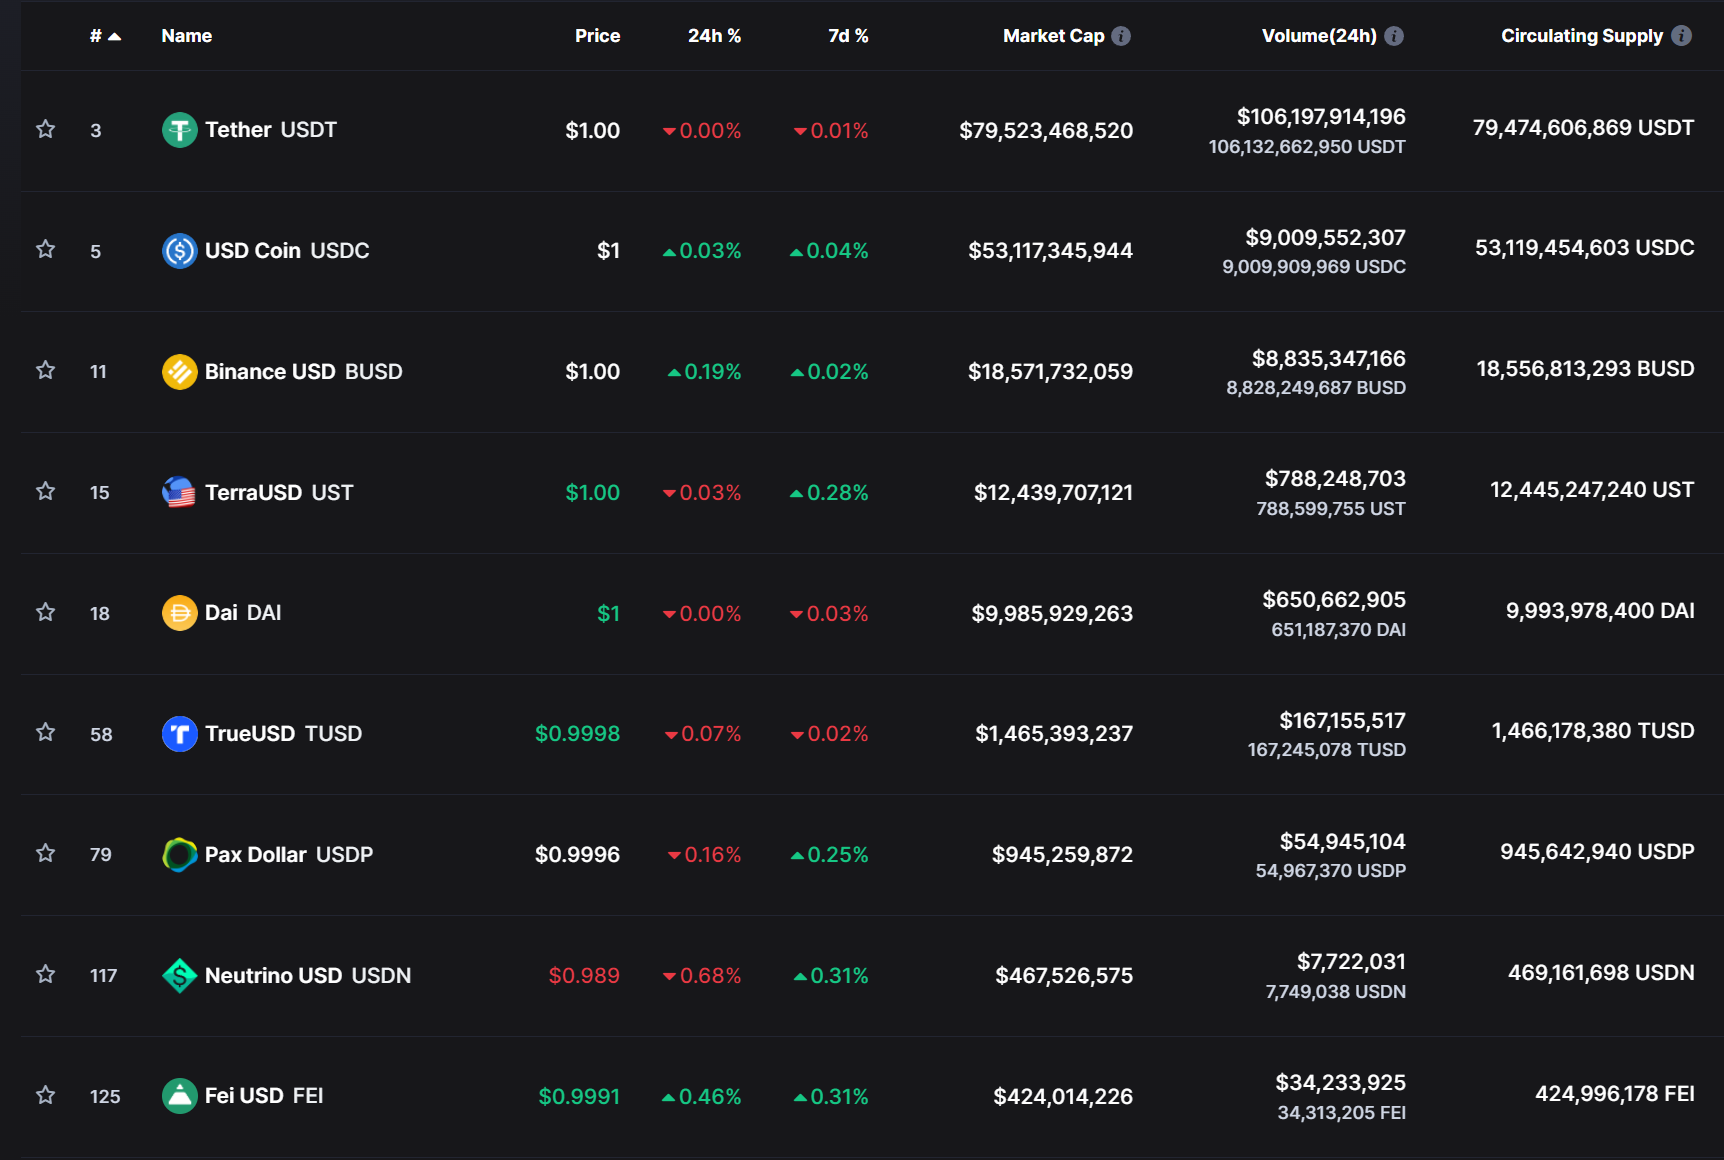Sort table by 24h % column
This screenshot has width=1724, height=1160.
[714, 36]
